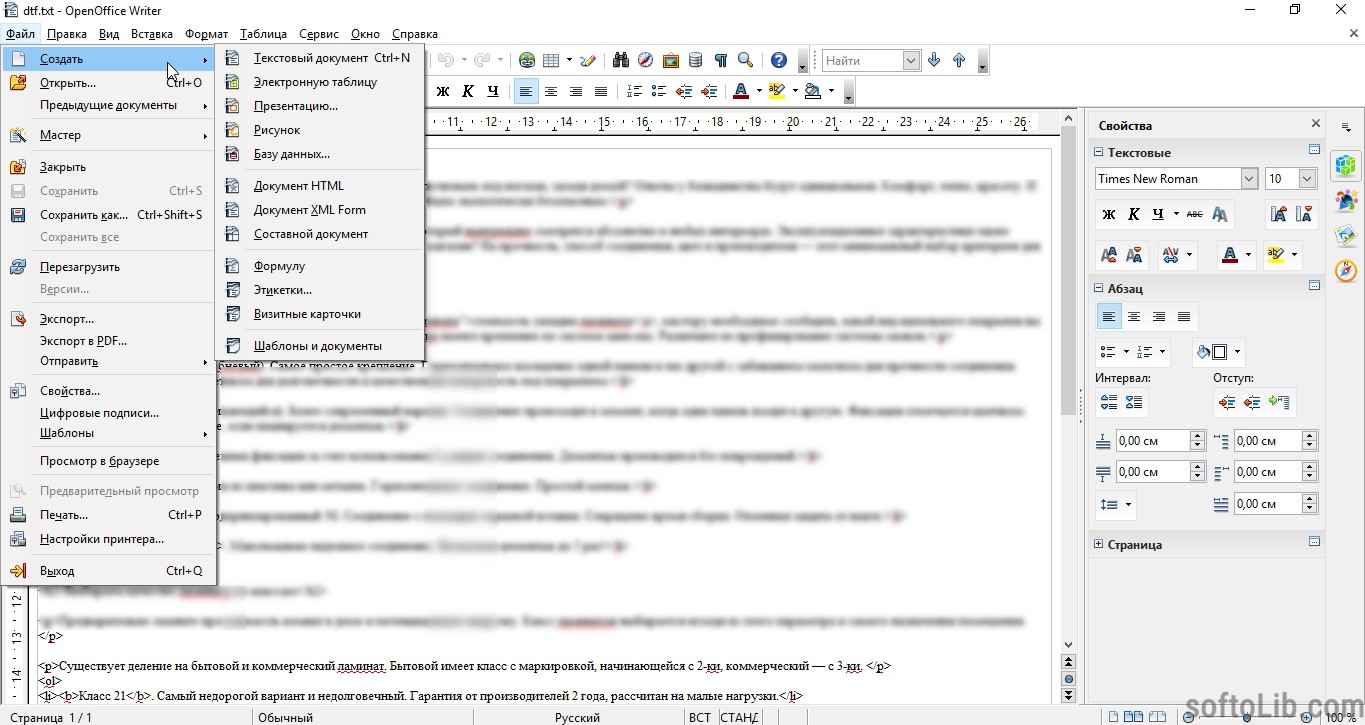Open Абзац section More Options button
The width and height of the screenshot is (1365, 725).
1314,285
